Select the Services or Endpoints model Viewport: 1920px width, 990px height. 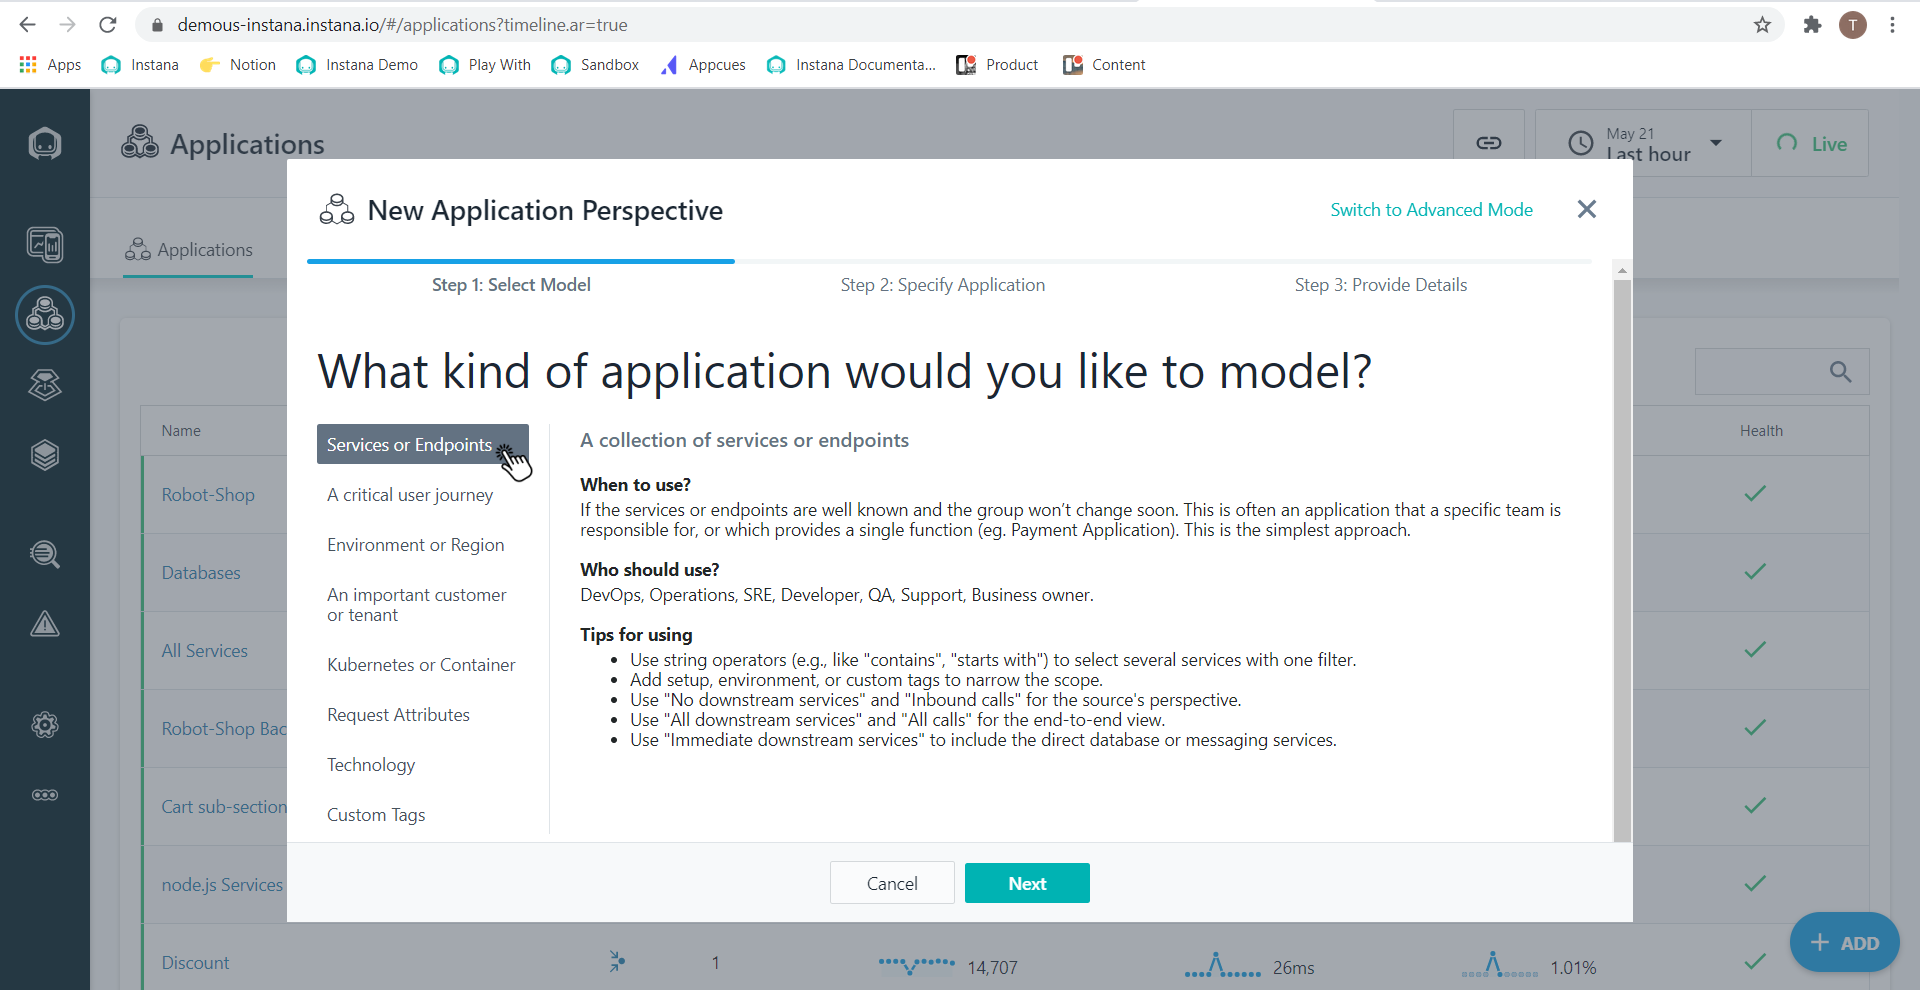click(410, 445)
